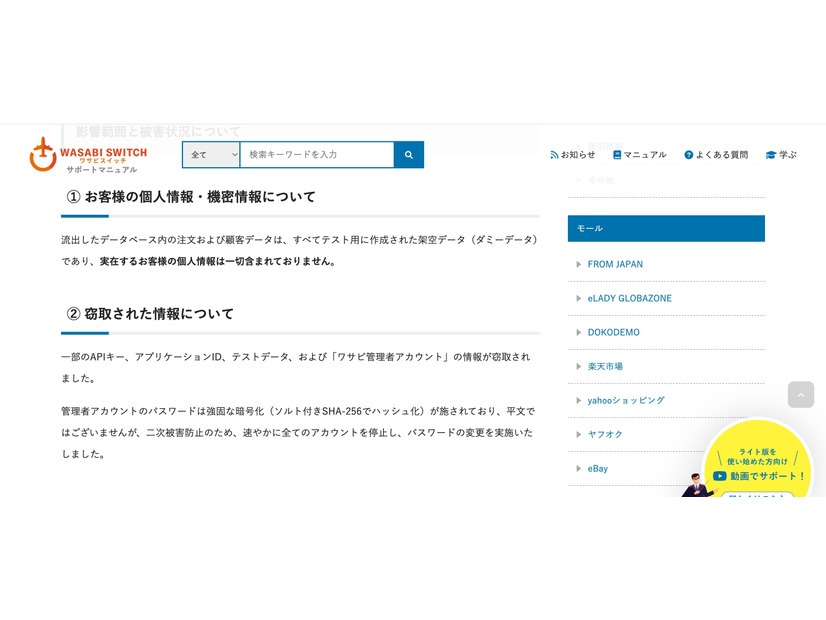Screen dimensions: 826x620
Task: Click heading ② 窃取された情報について
Action: tap(150, 314)
